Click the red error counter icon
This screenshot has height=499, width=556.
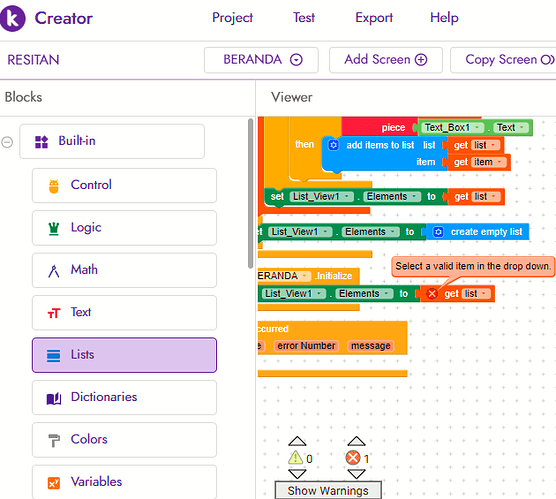[353, 458]
